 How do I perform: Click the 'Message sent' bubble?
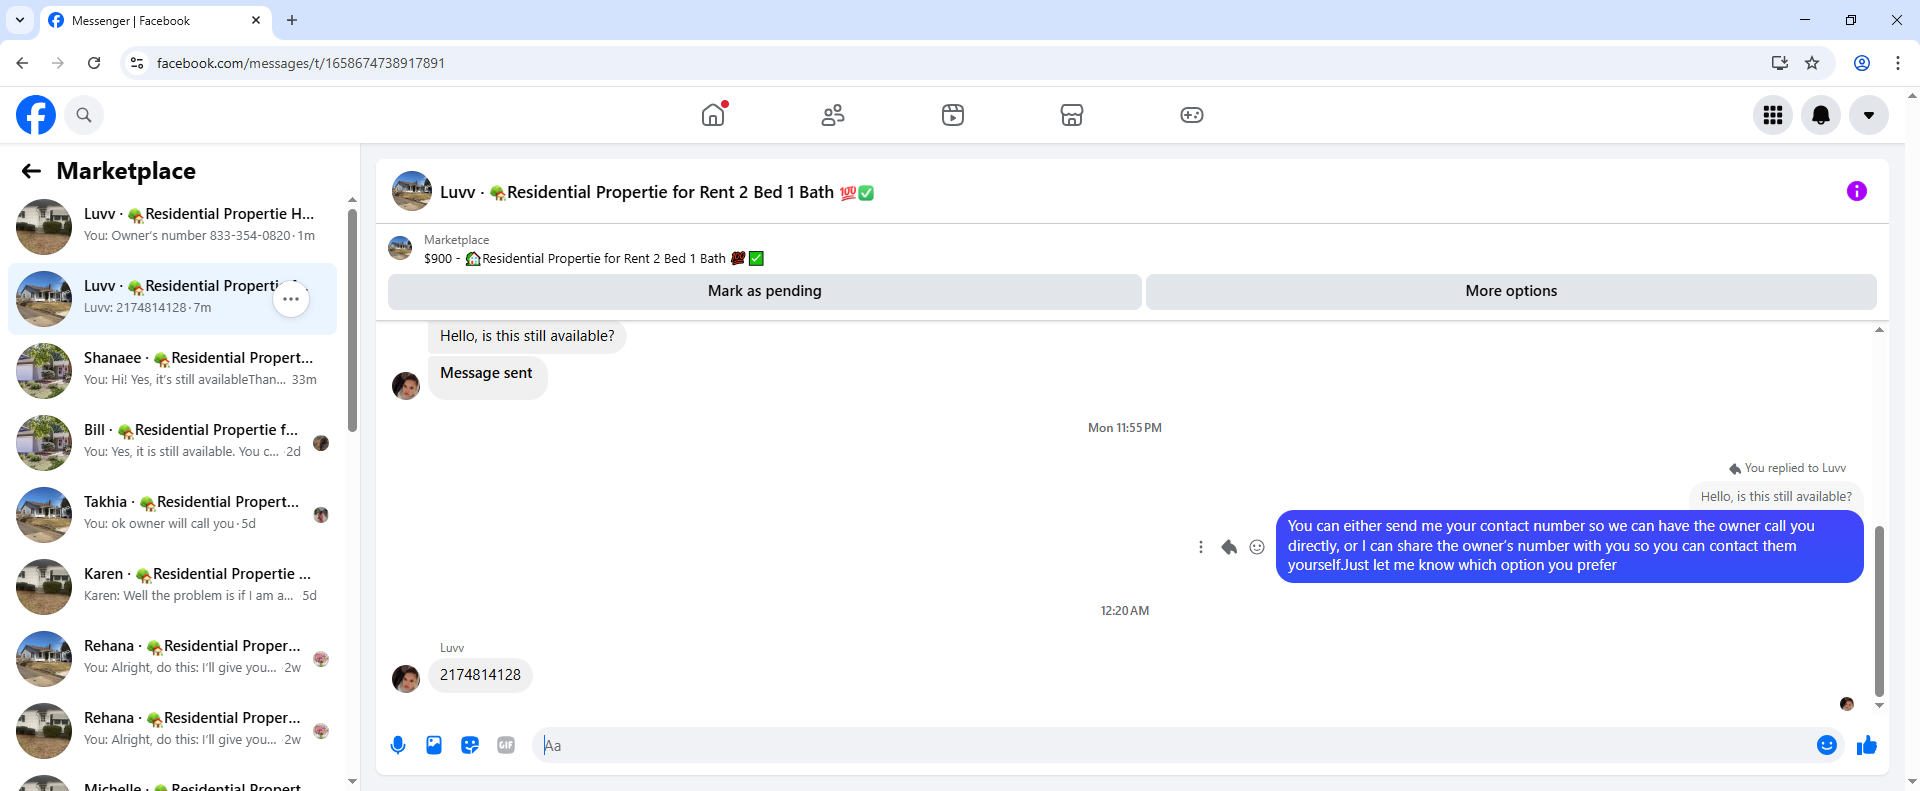click(x=487, y=377)
